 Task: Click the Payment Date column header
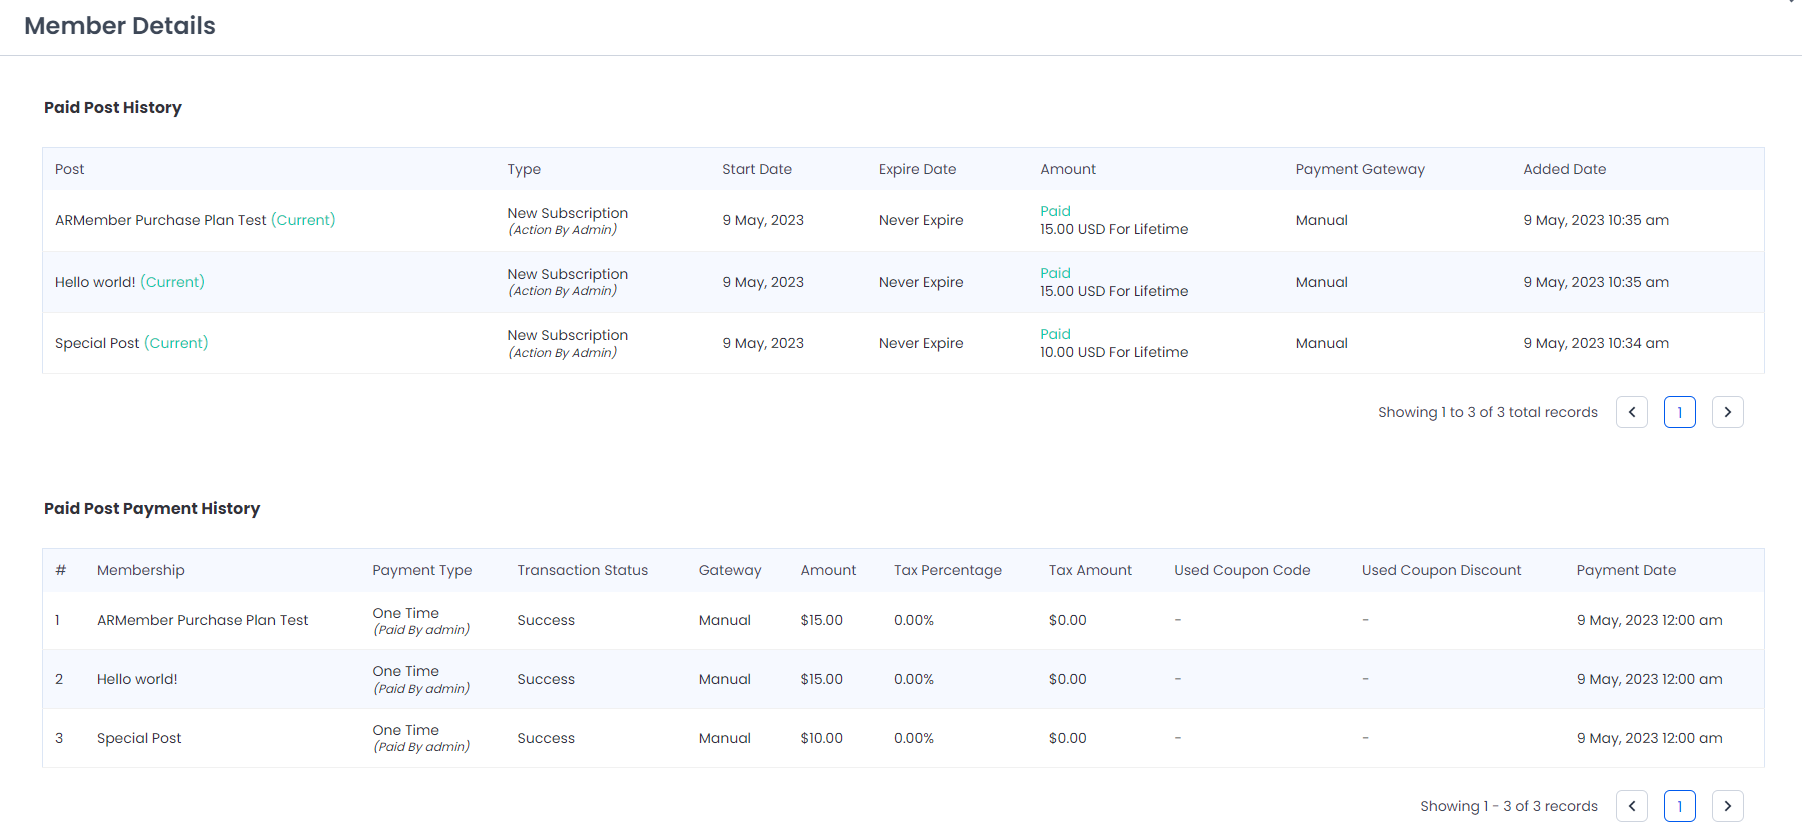click(1626, 571)
